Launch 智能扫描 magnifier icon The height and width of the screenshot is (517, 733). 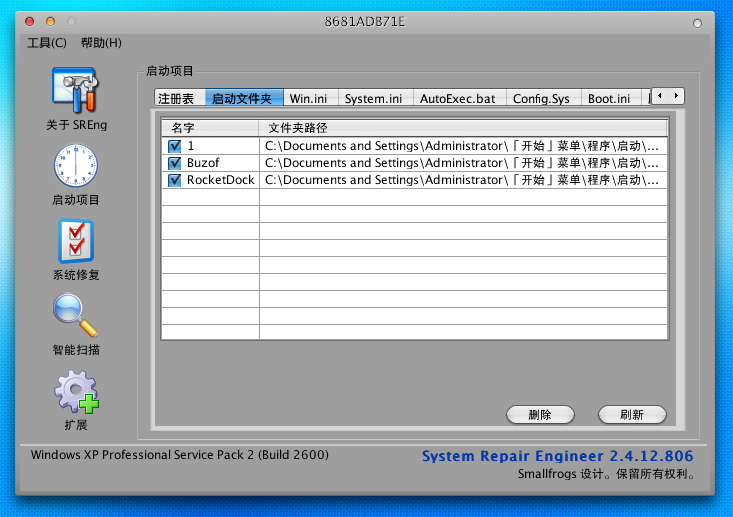click(76, 316)
